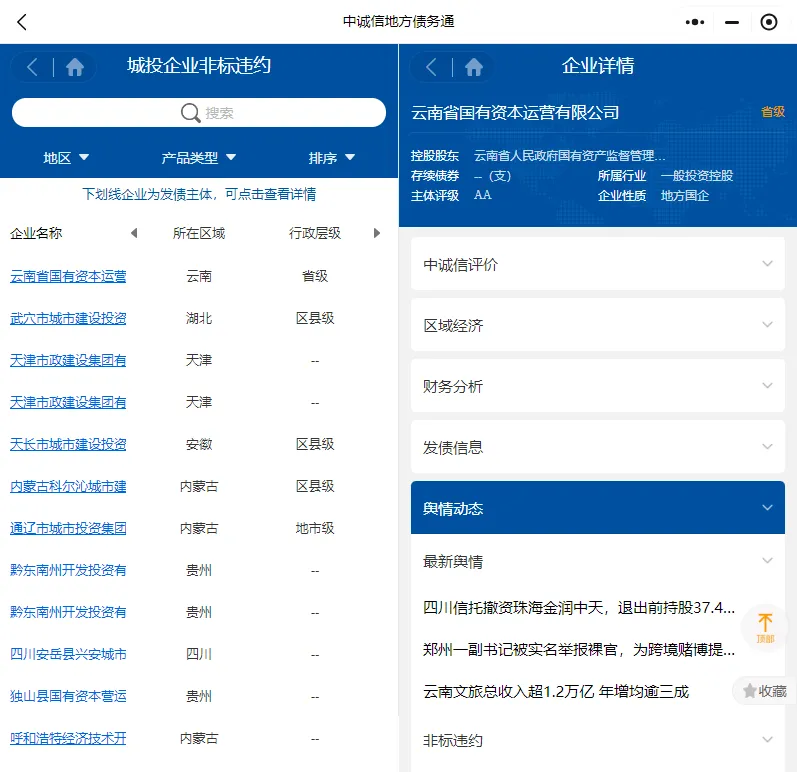797x772 pixels.
Task: Select the 独山县国有资本营运 row name
Action: click(68, 696)
